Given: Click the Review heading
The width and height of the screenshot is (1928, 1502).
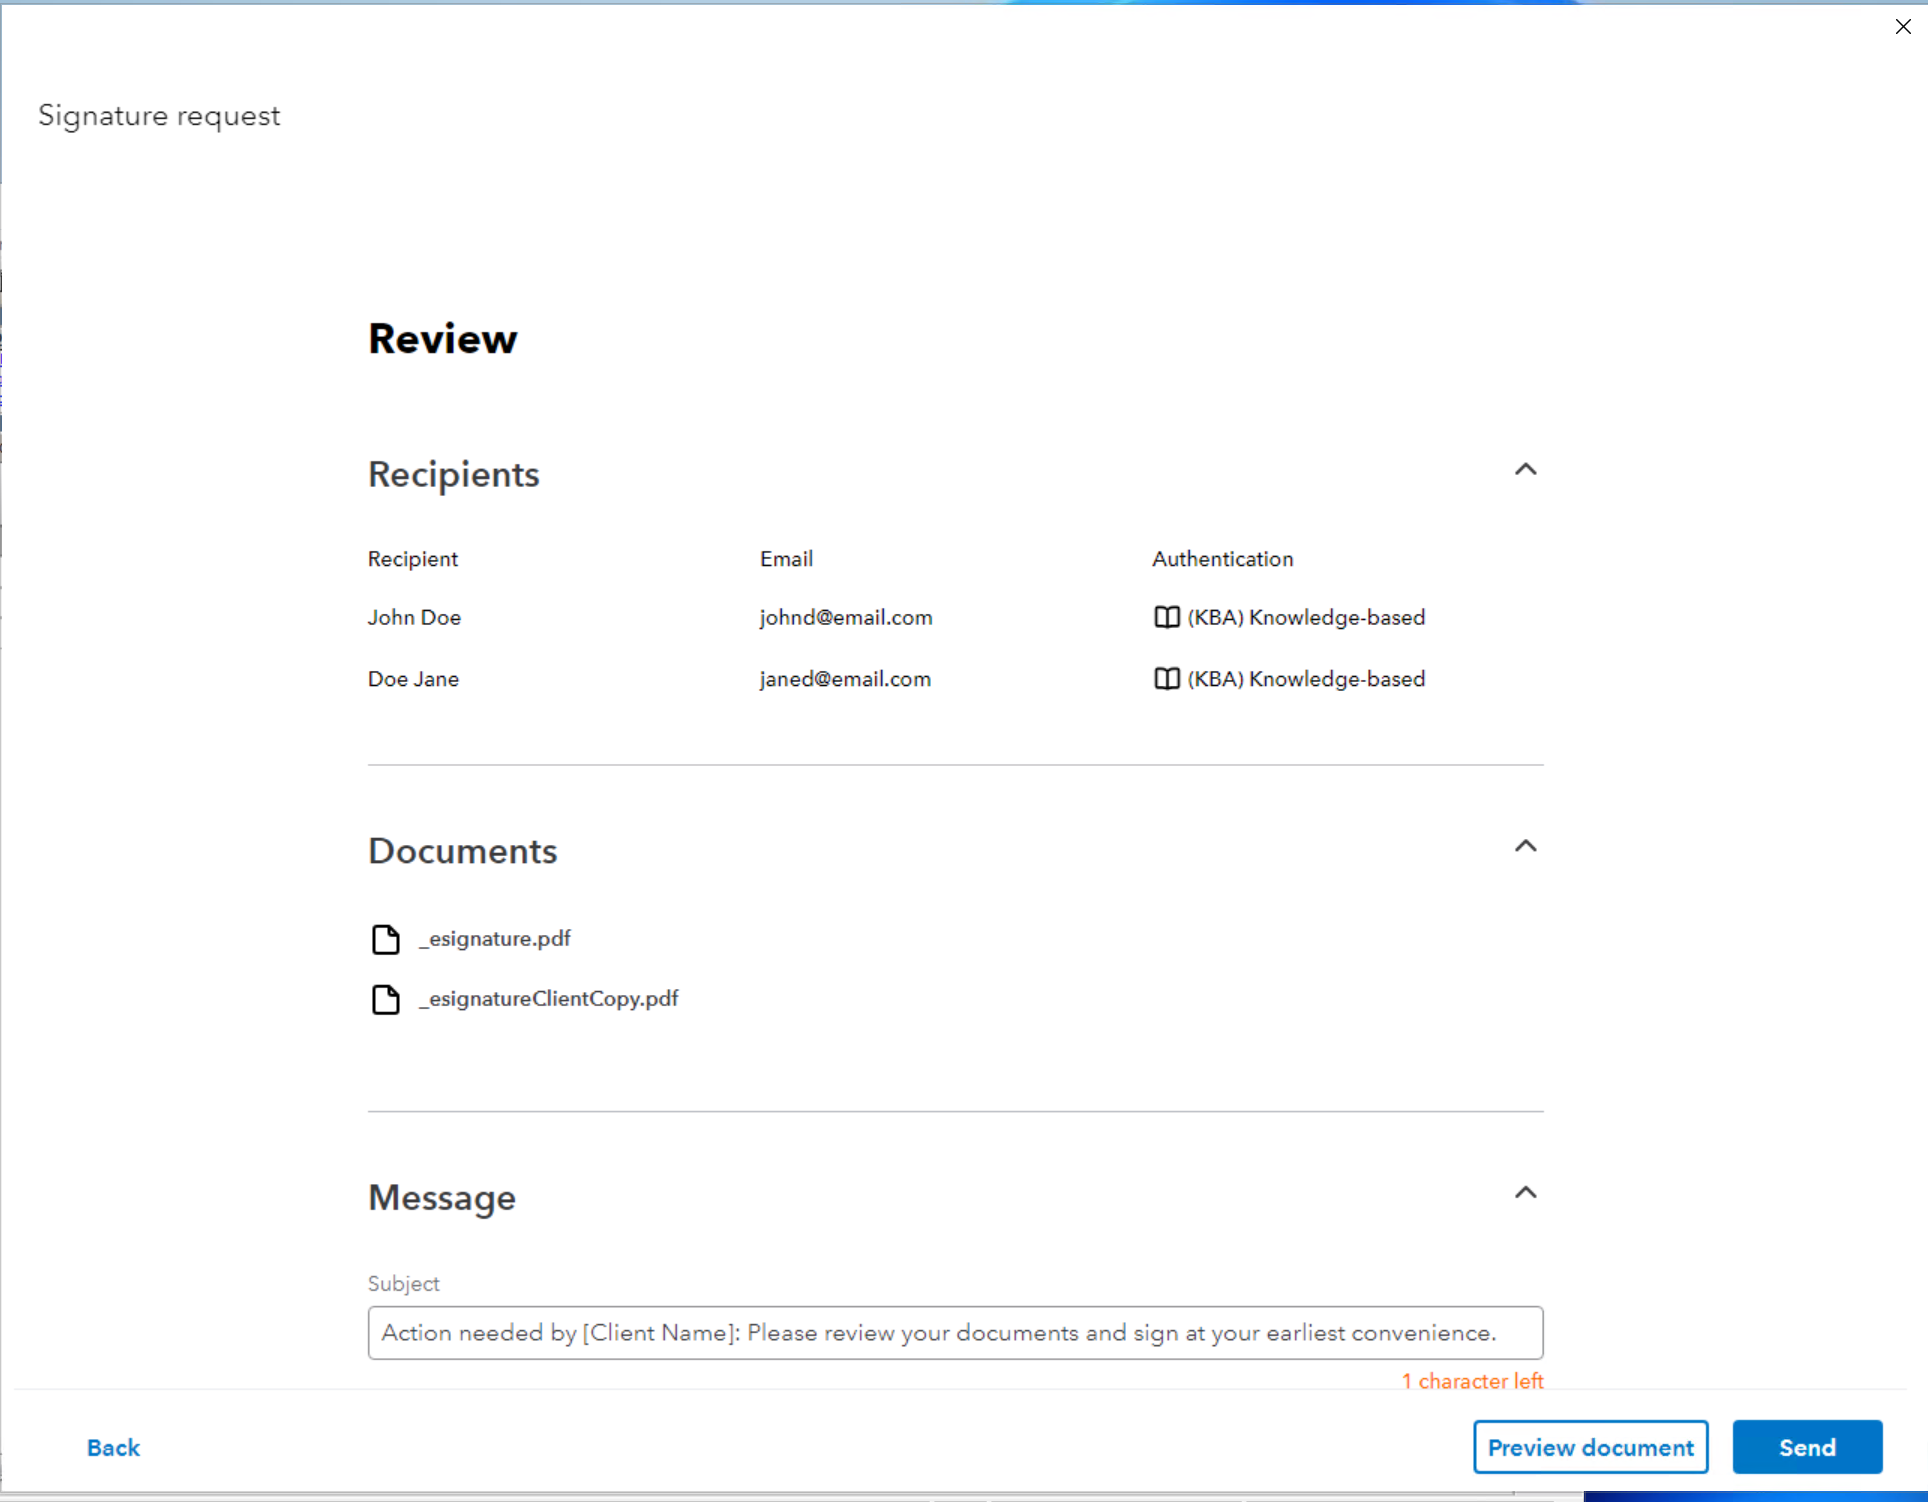Looking at the screenshot, I should (442, 338).
